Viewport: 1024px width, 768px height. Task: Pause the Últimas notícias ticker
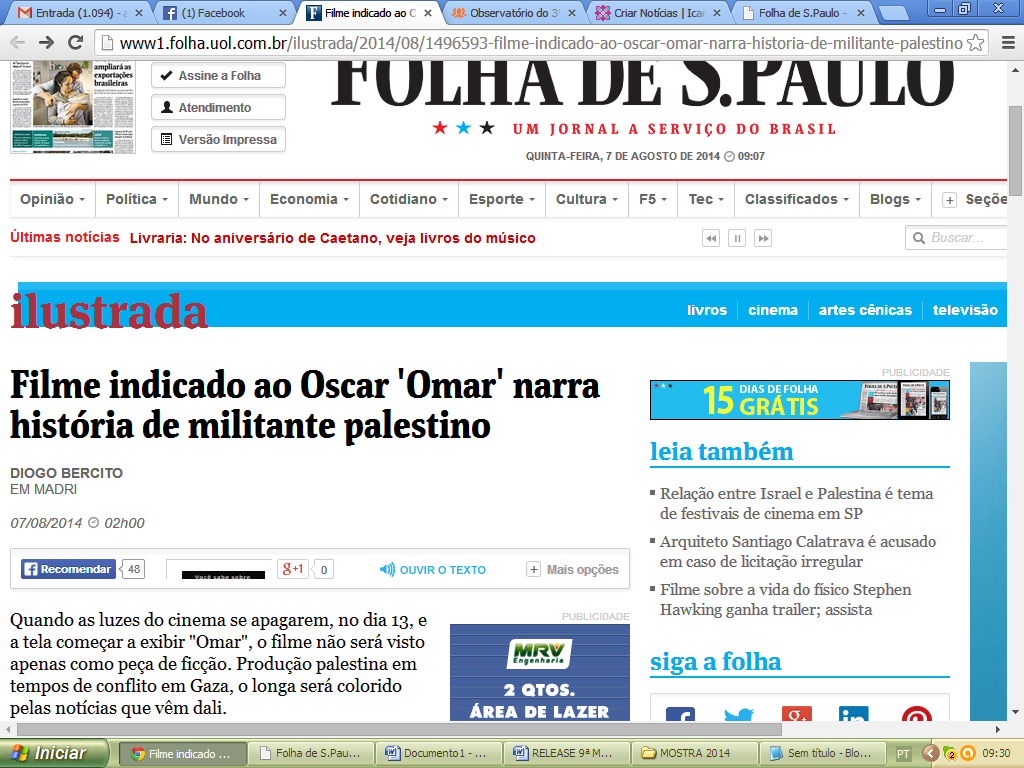click(737, 238)
